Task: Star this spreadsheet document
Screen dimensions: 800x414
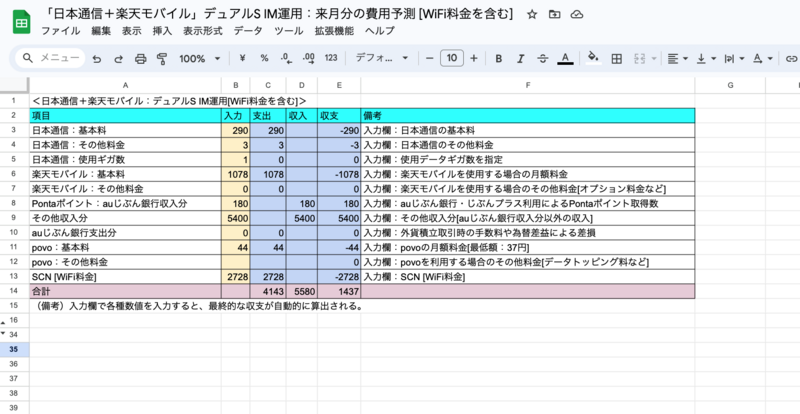Action: [532, 14]
